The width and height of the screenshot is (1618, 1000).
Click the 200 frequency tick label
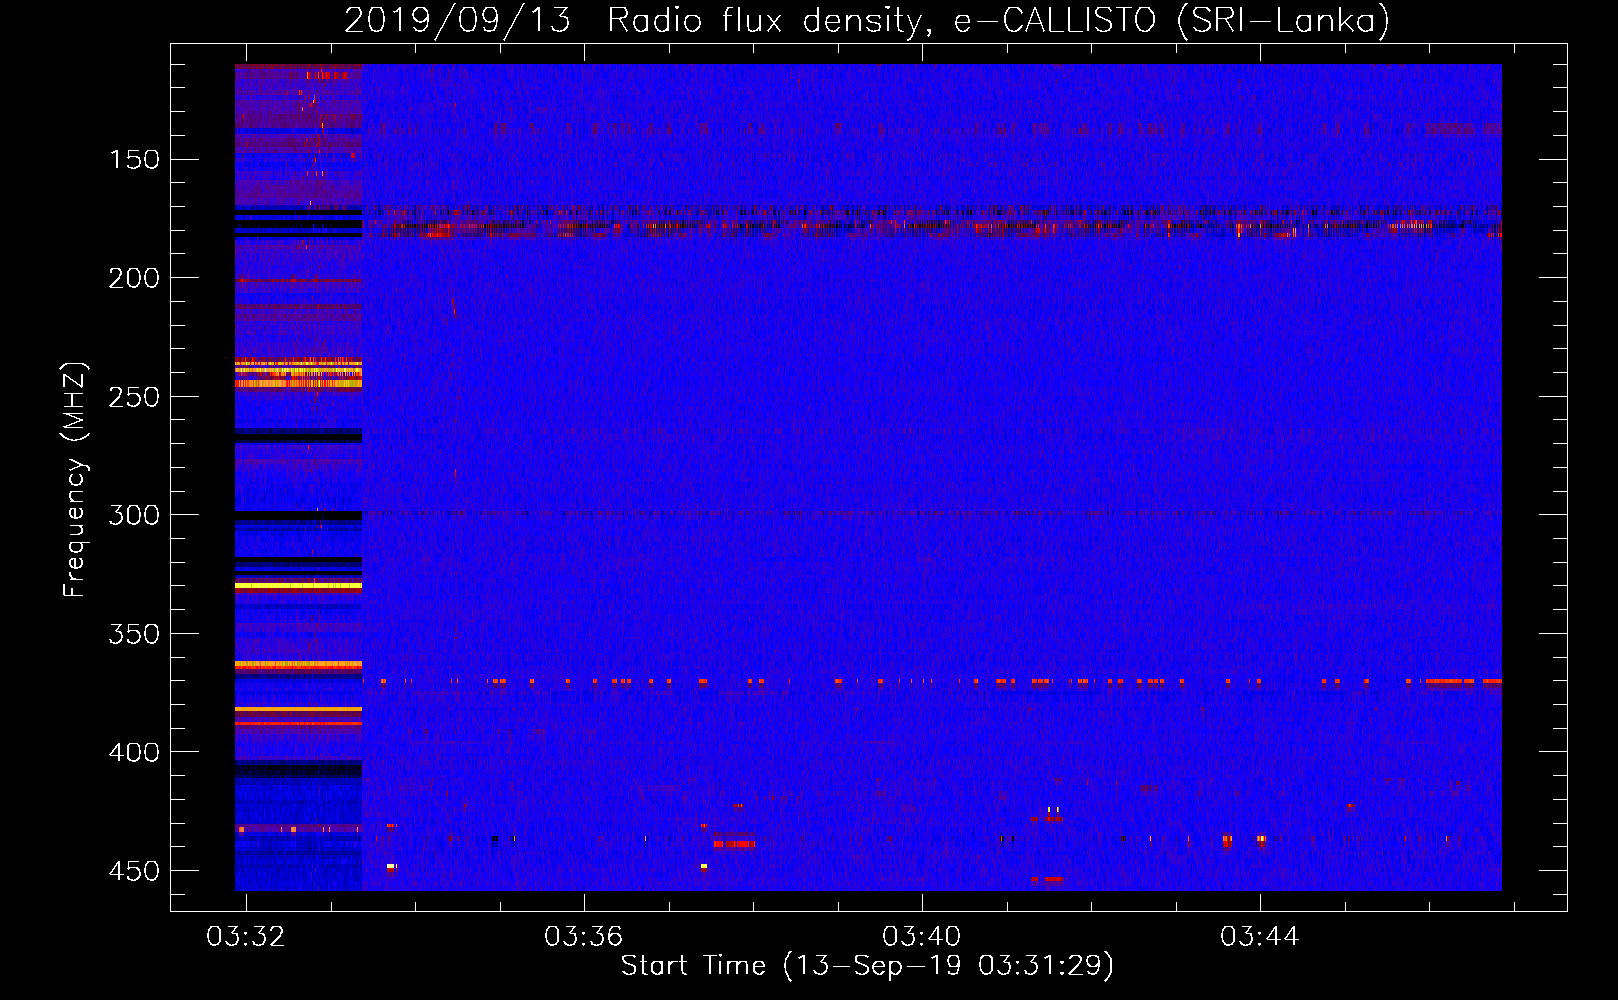tap(134, 278)
